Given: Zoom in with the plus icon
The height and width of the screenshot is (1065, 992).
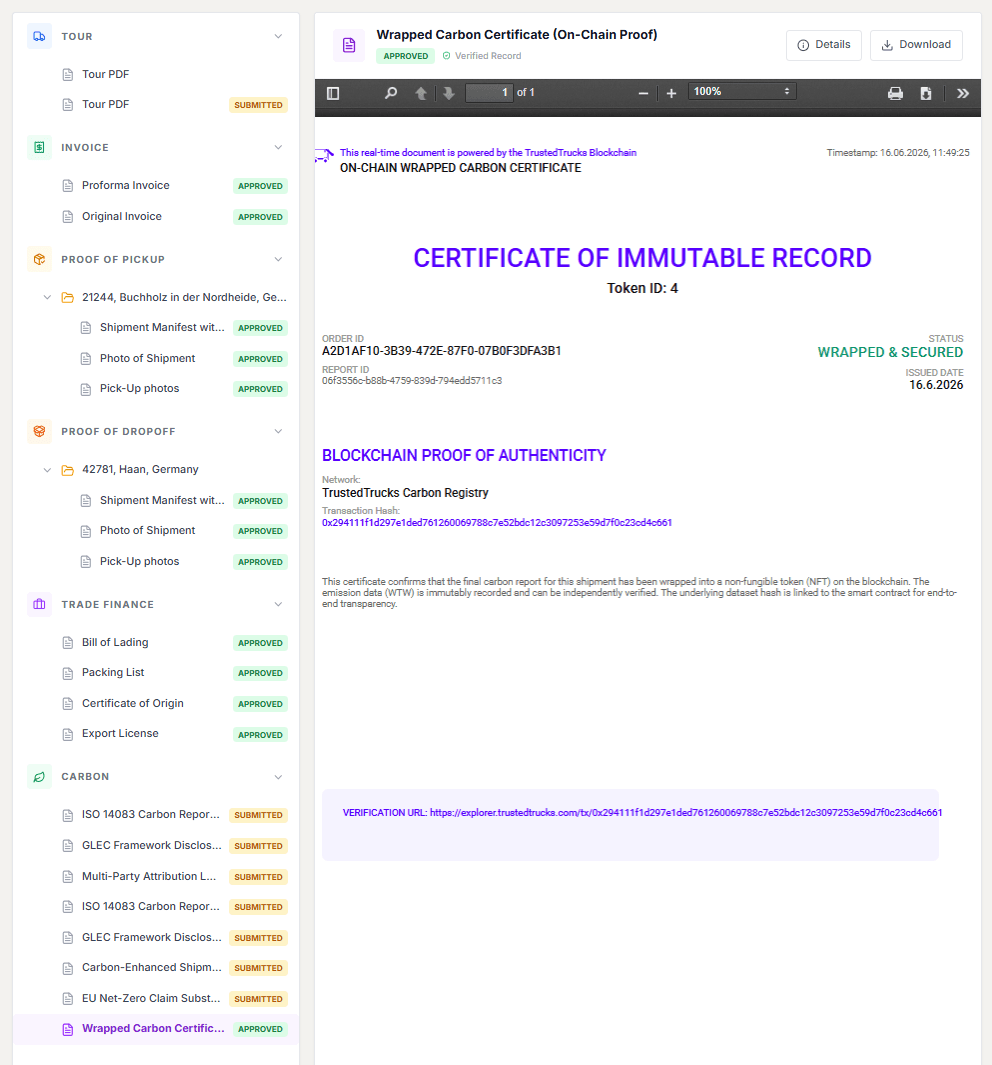Looking at the screenshot, I should coord(672,94).
